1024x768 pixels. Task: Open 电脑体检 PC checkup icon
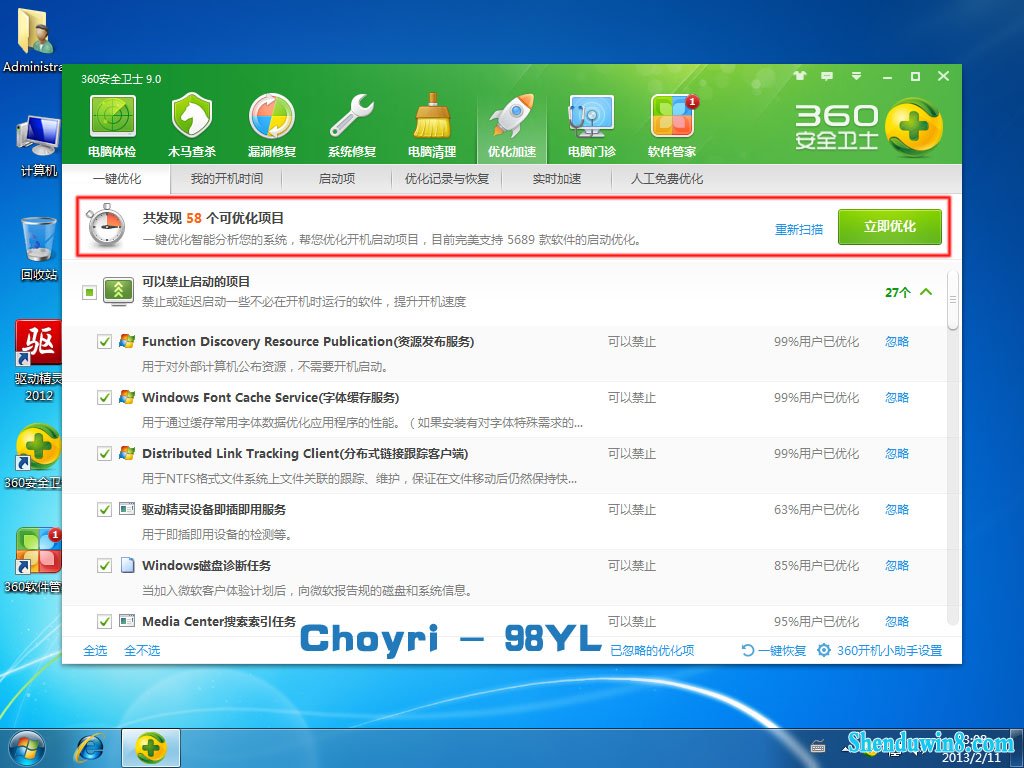112,127
